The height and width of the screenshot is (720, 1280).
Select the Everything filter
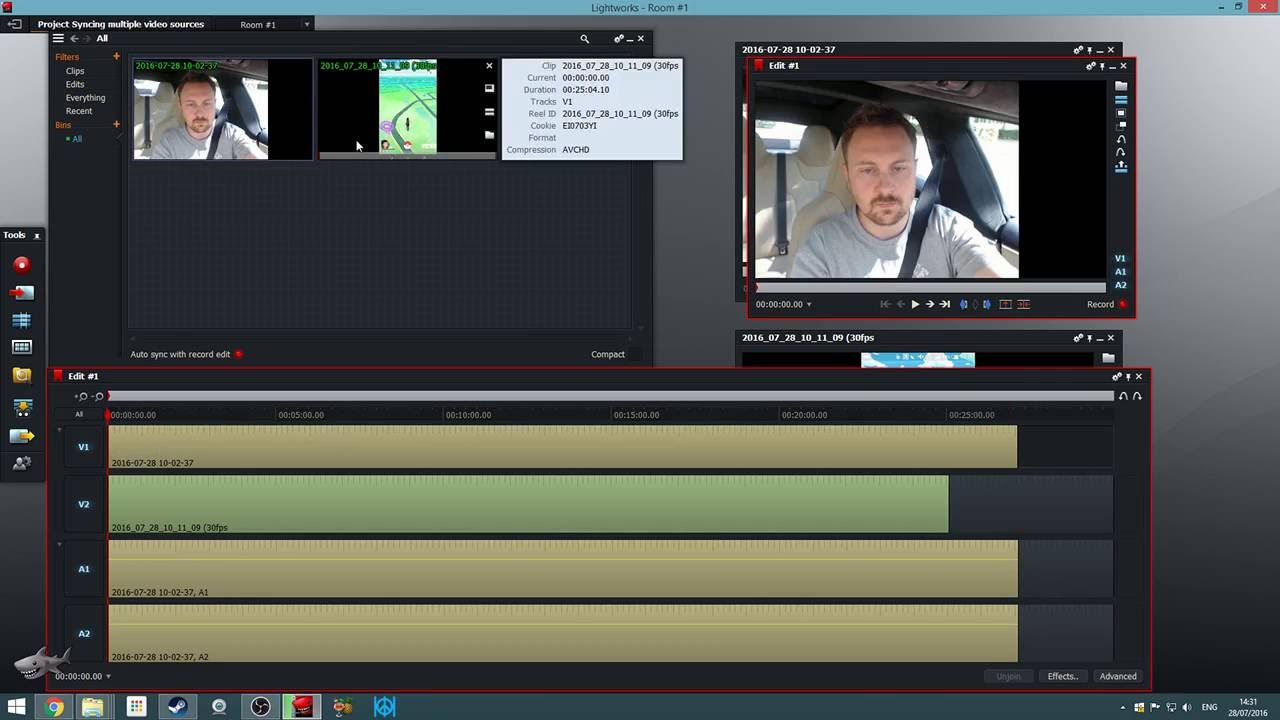(x=85, y=98)
